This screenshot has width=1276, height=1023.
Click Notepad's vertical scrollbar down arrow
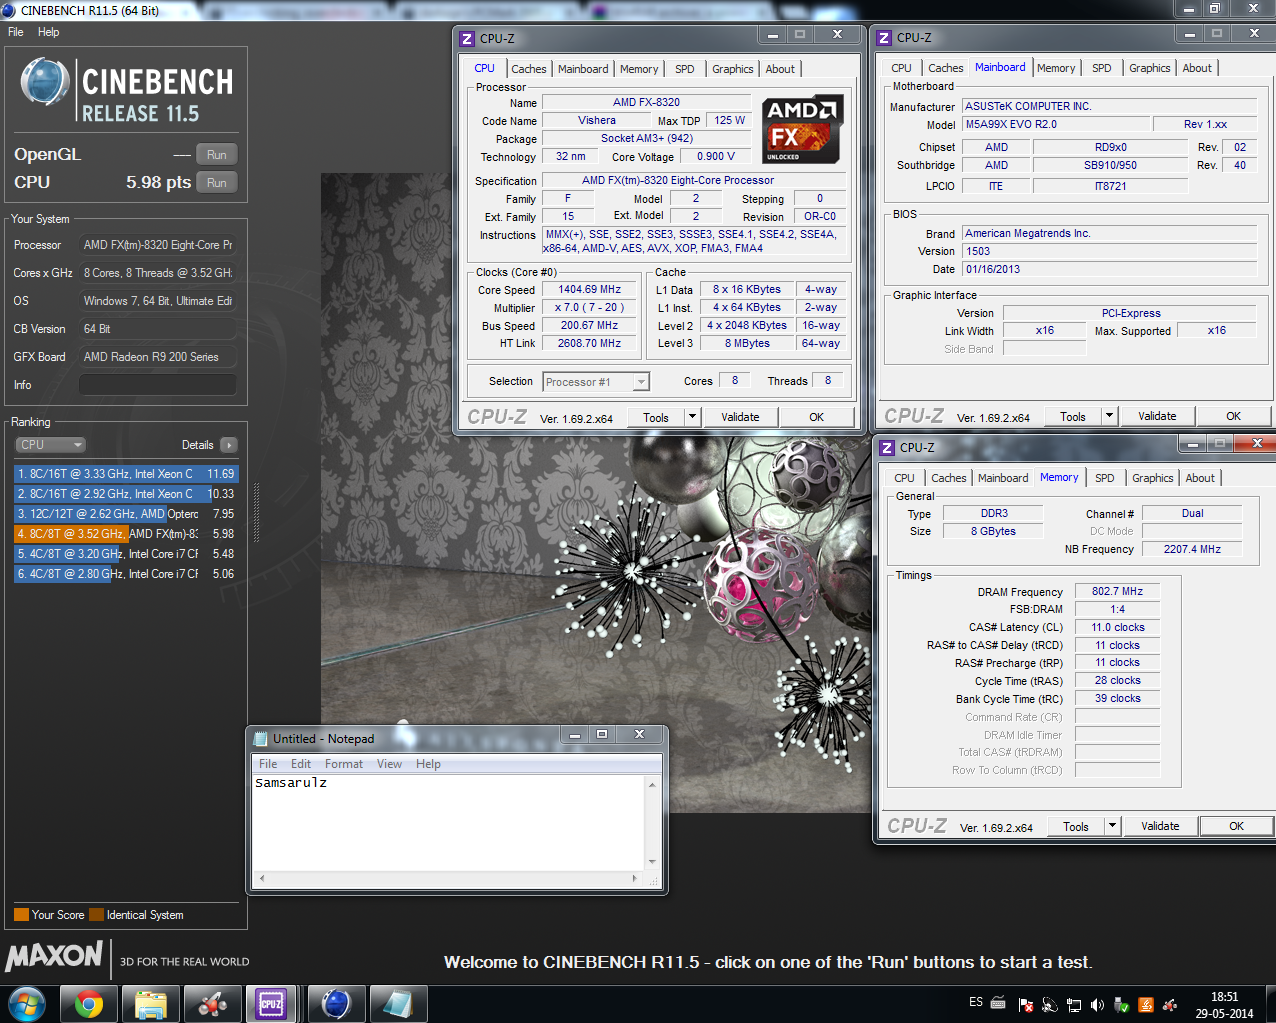(x=652, y=861)
